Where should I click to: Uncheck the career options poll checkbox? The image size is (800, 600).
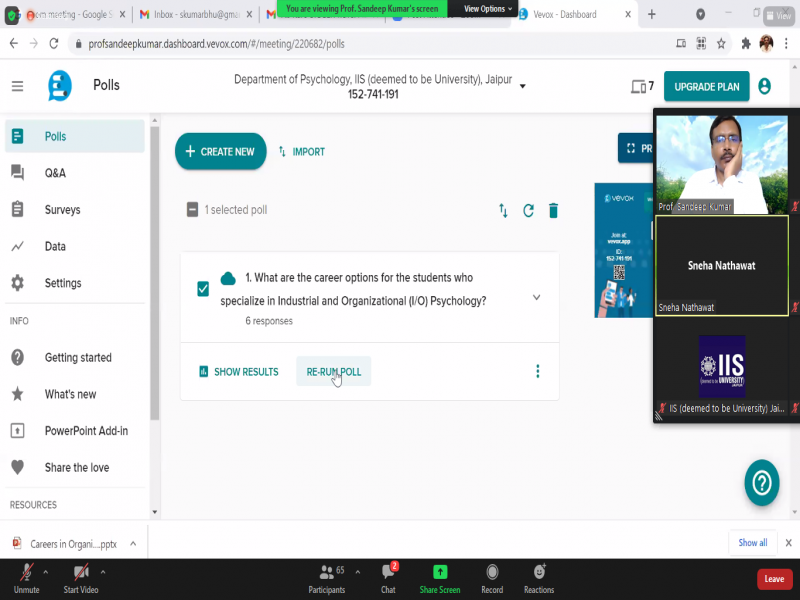(203, 289)
